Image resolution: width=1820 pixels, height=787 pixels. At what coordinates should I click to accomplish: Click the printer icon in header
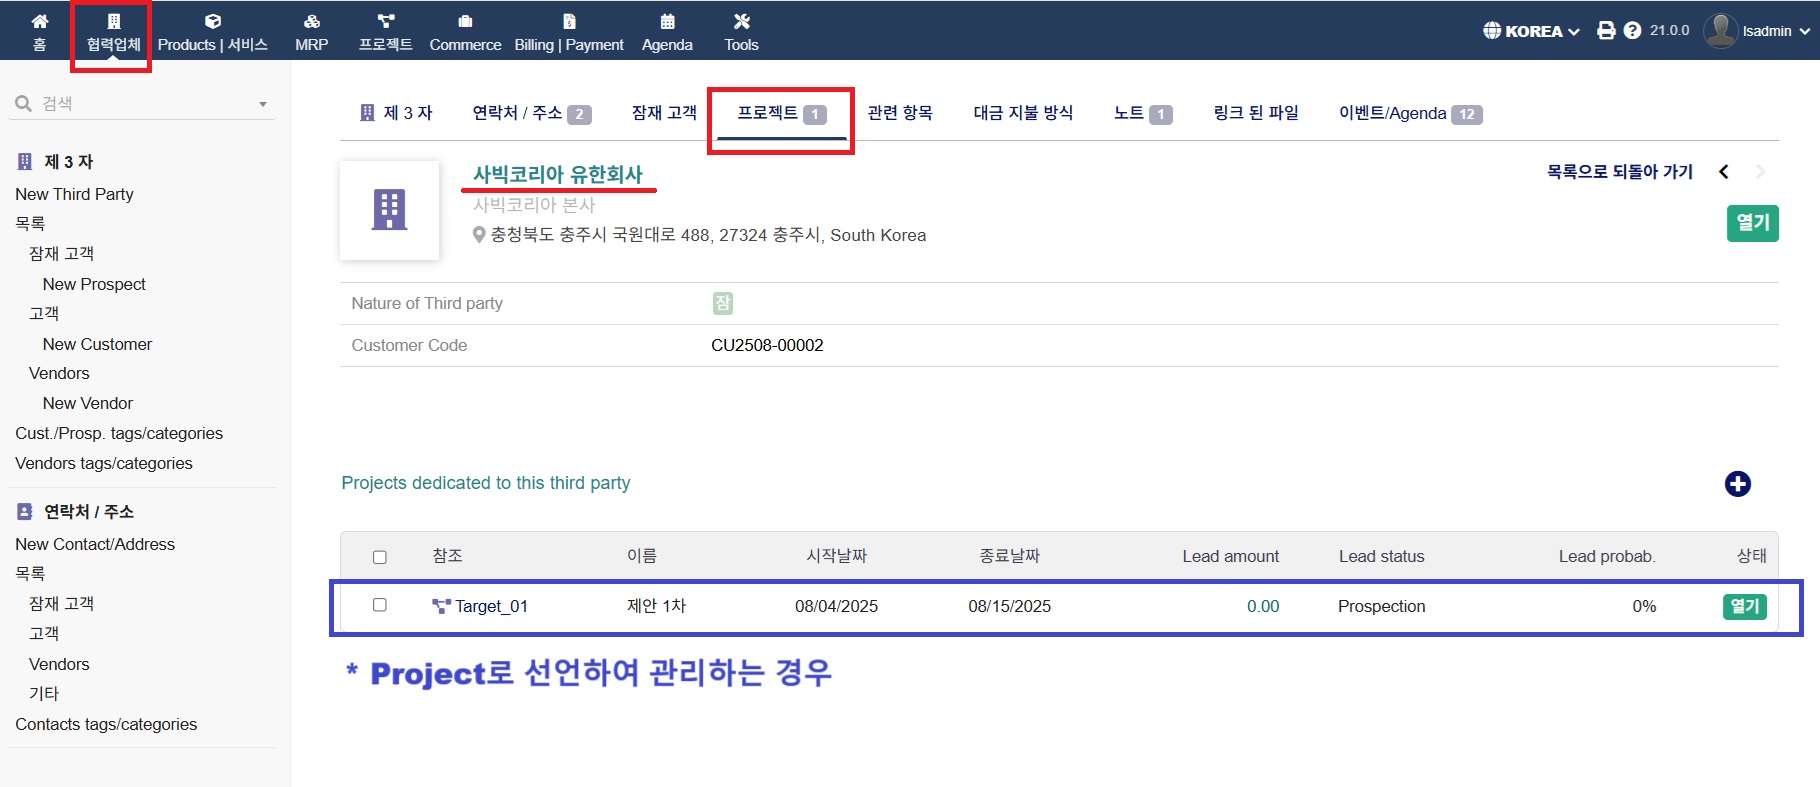click(x=1606, y=31)
